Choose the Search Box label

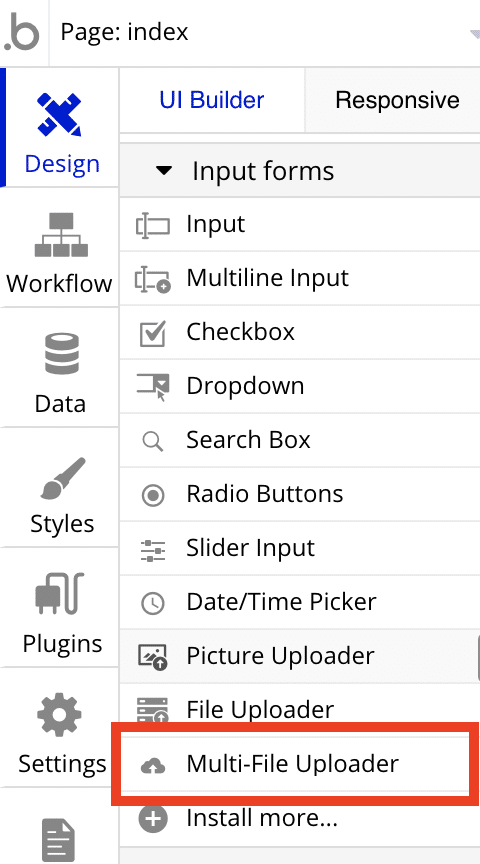(x=249, y=440)
